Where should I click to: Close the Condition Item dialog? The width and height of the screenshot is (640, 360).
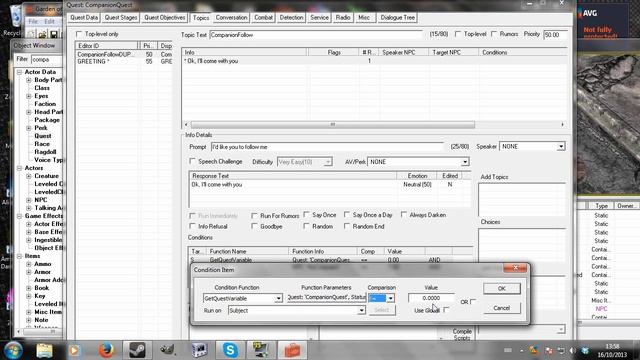click(515, 268)
